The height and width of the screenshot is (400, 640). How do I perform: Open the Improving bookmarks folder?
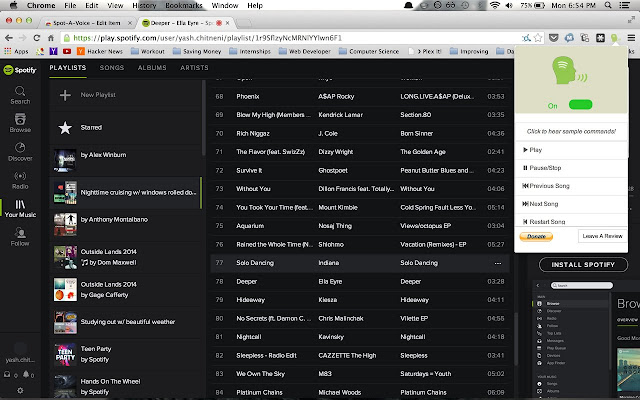469,51
